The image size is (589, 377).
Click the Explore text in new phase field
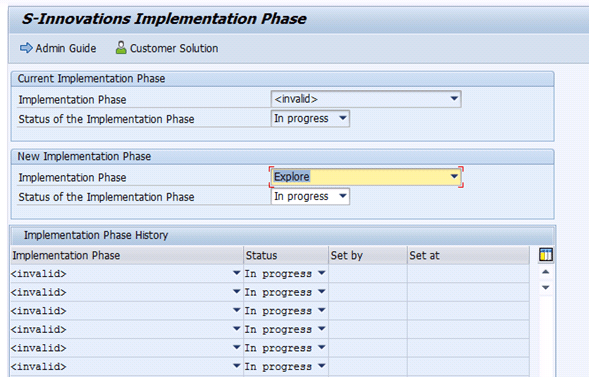pos(292,176)
